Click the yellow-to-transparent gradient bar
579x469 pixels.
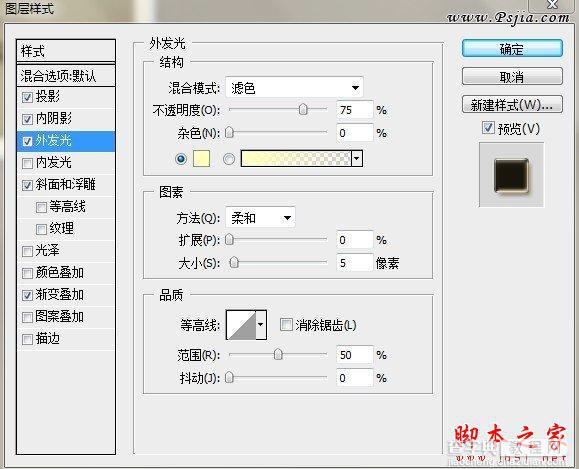pyautogui.click(x=296, y=159)
